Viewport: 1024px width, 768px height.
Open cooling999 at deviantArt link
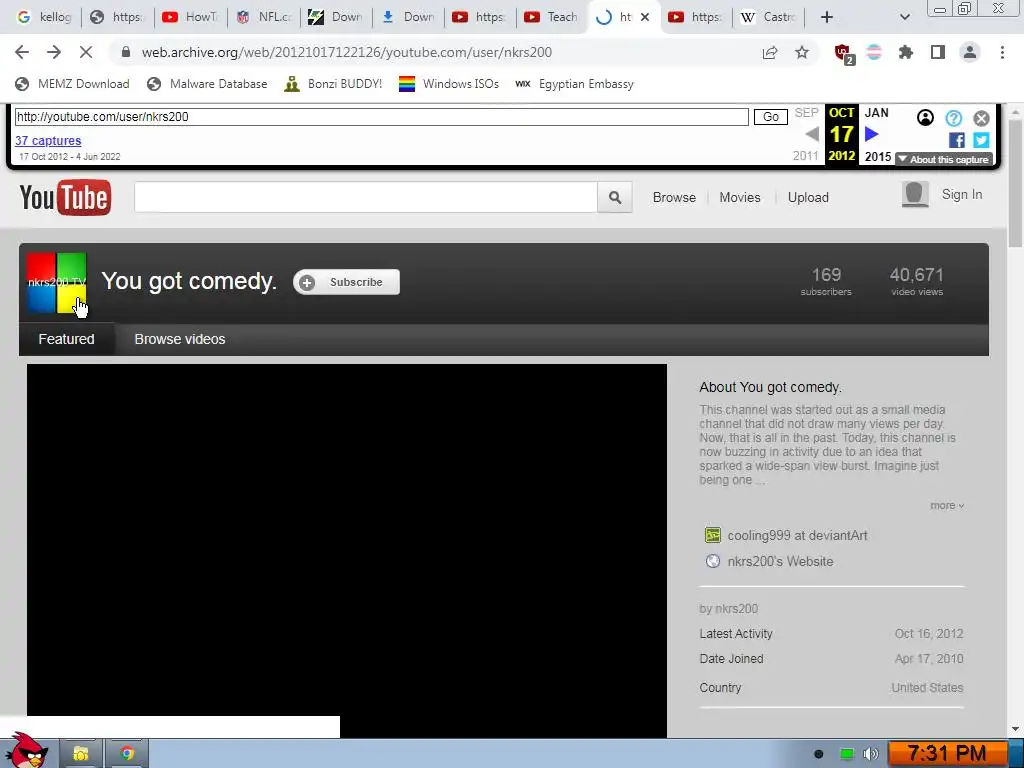click(797, 536)
